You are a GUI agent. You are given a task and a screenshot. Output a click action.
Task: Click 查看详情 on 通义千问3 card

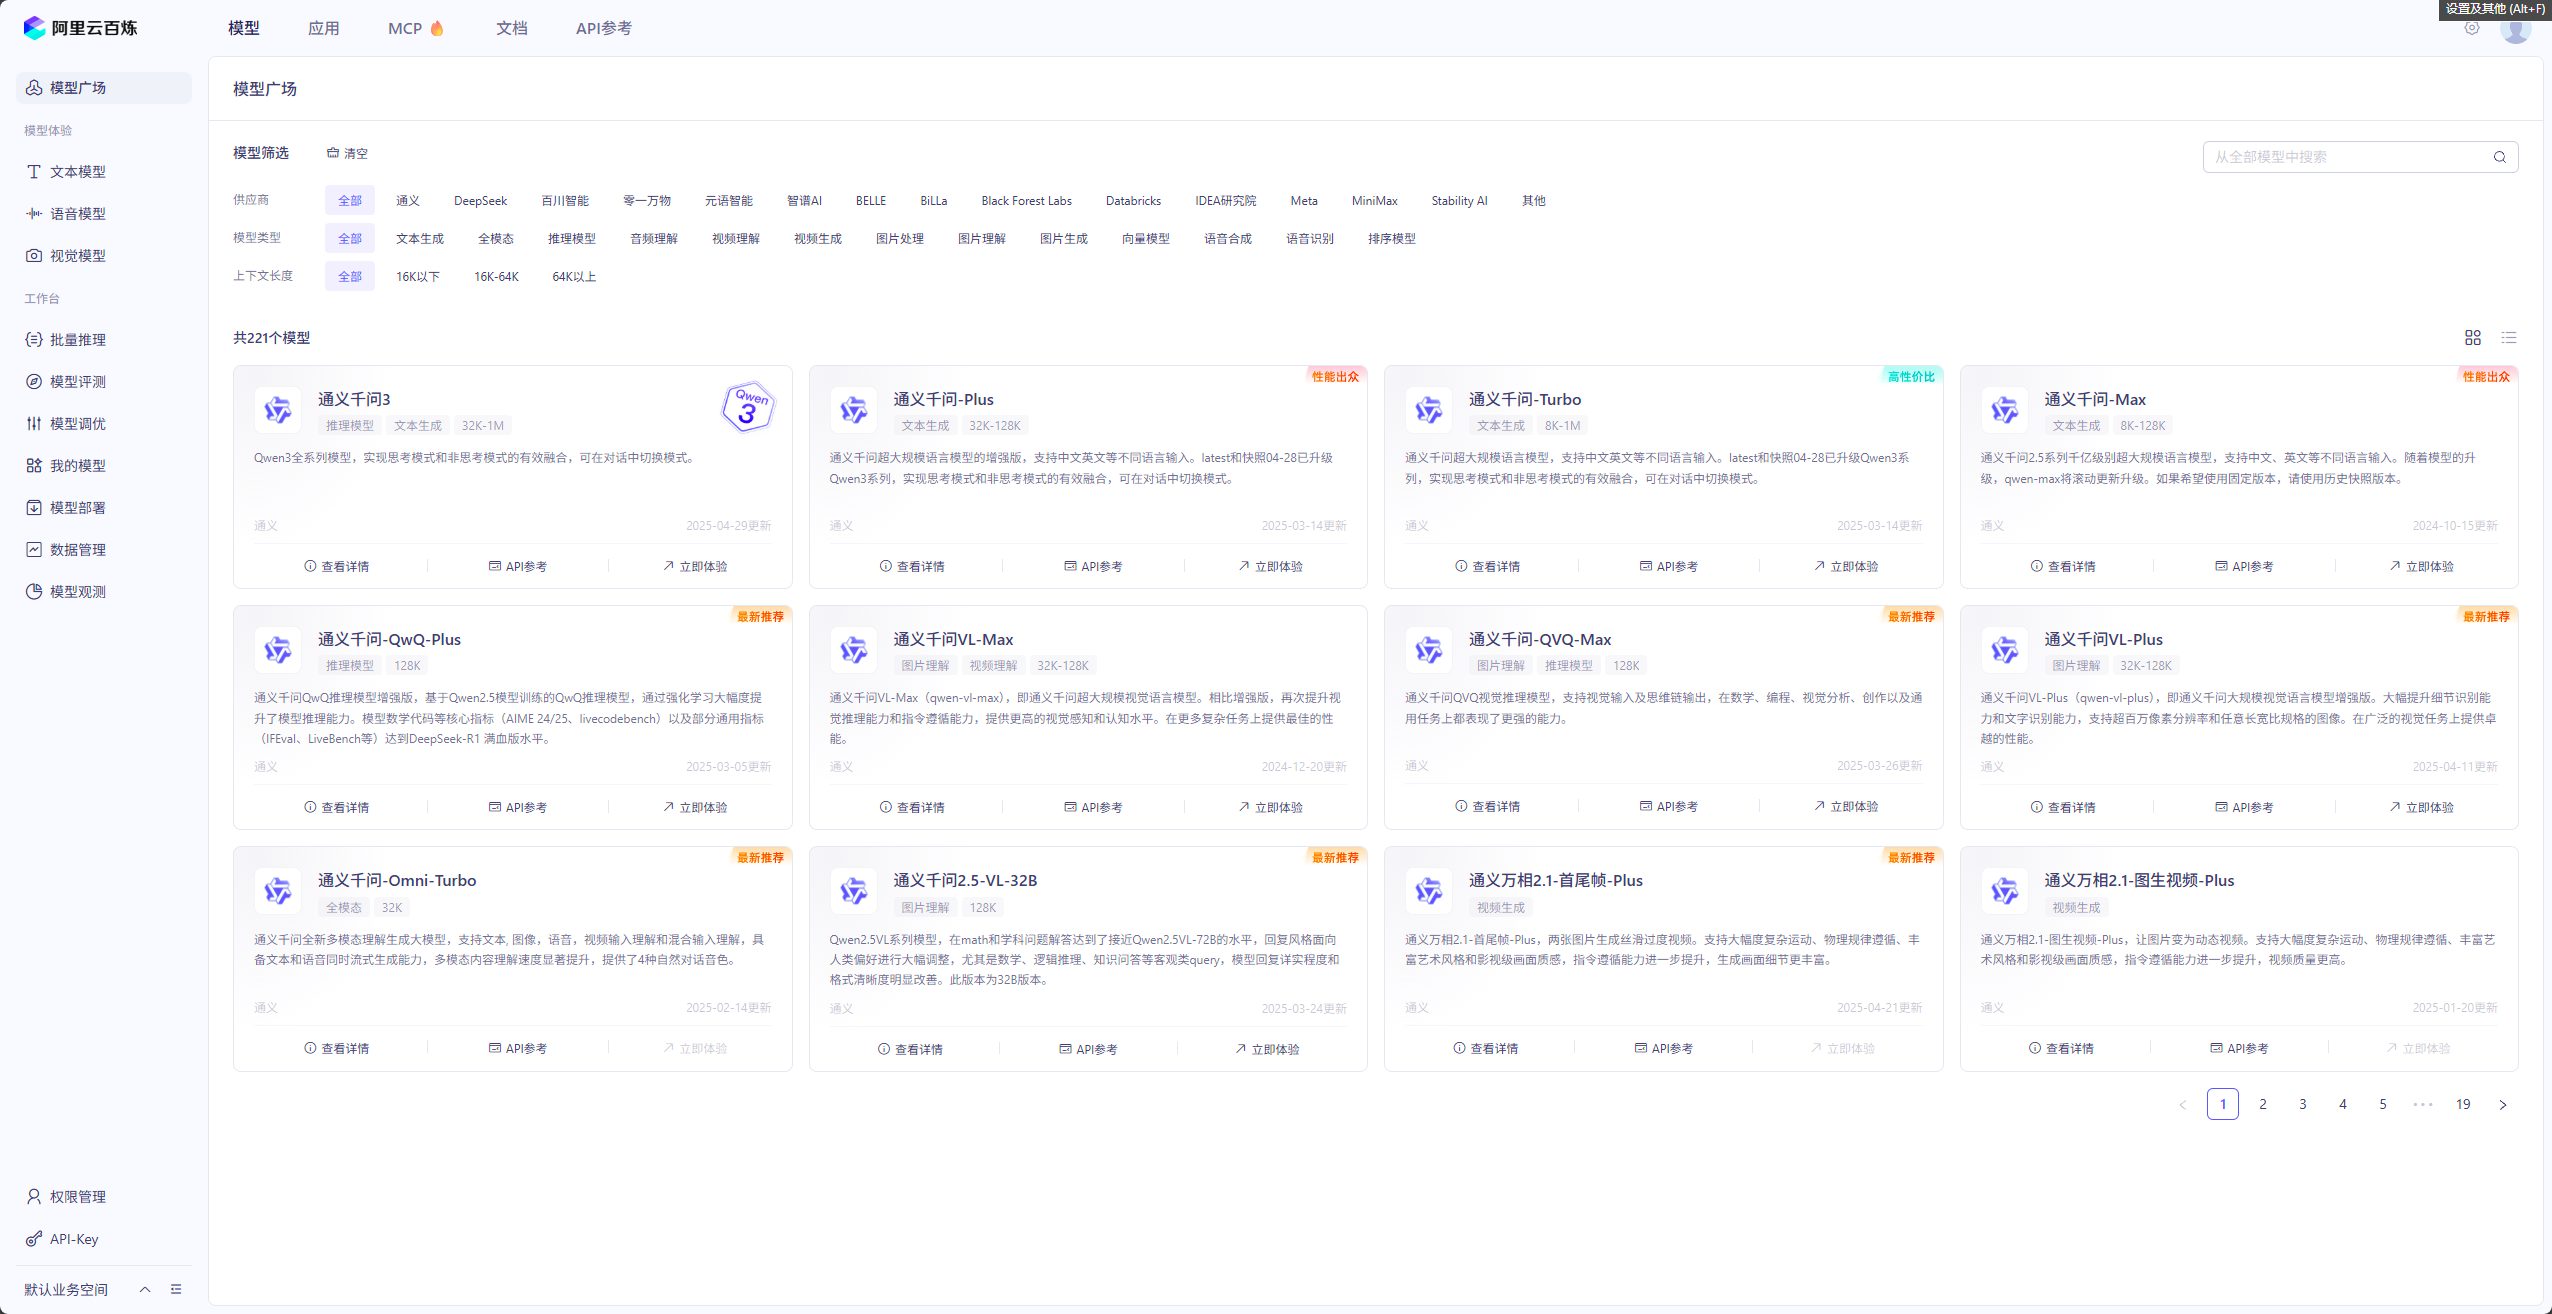337,567
